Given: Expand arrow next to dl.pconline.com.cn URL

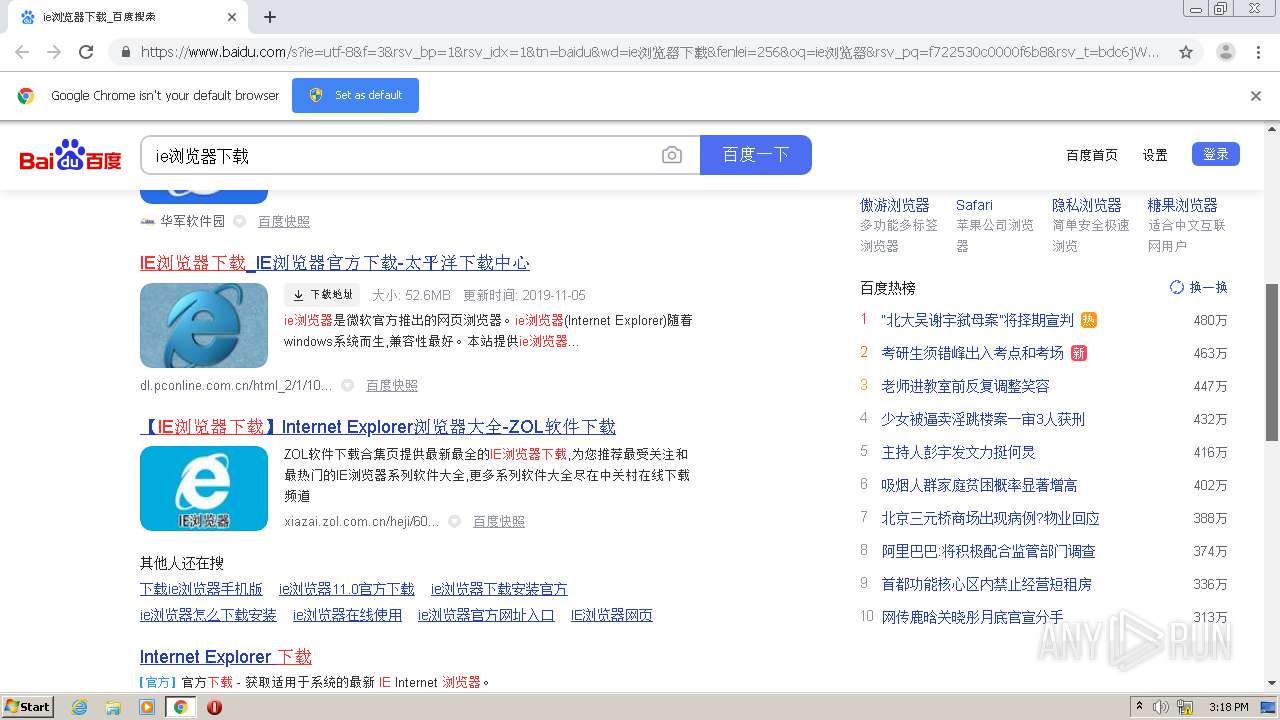Looking at the screenshot, I should [x=347, y=385].
